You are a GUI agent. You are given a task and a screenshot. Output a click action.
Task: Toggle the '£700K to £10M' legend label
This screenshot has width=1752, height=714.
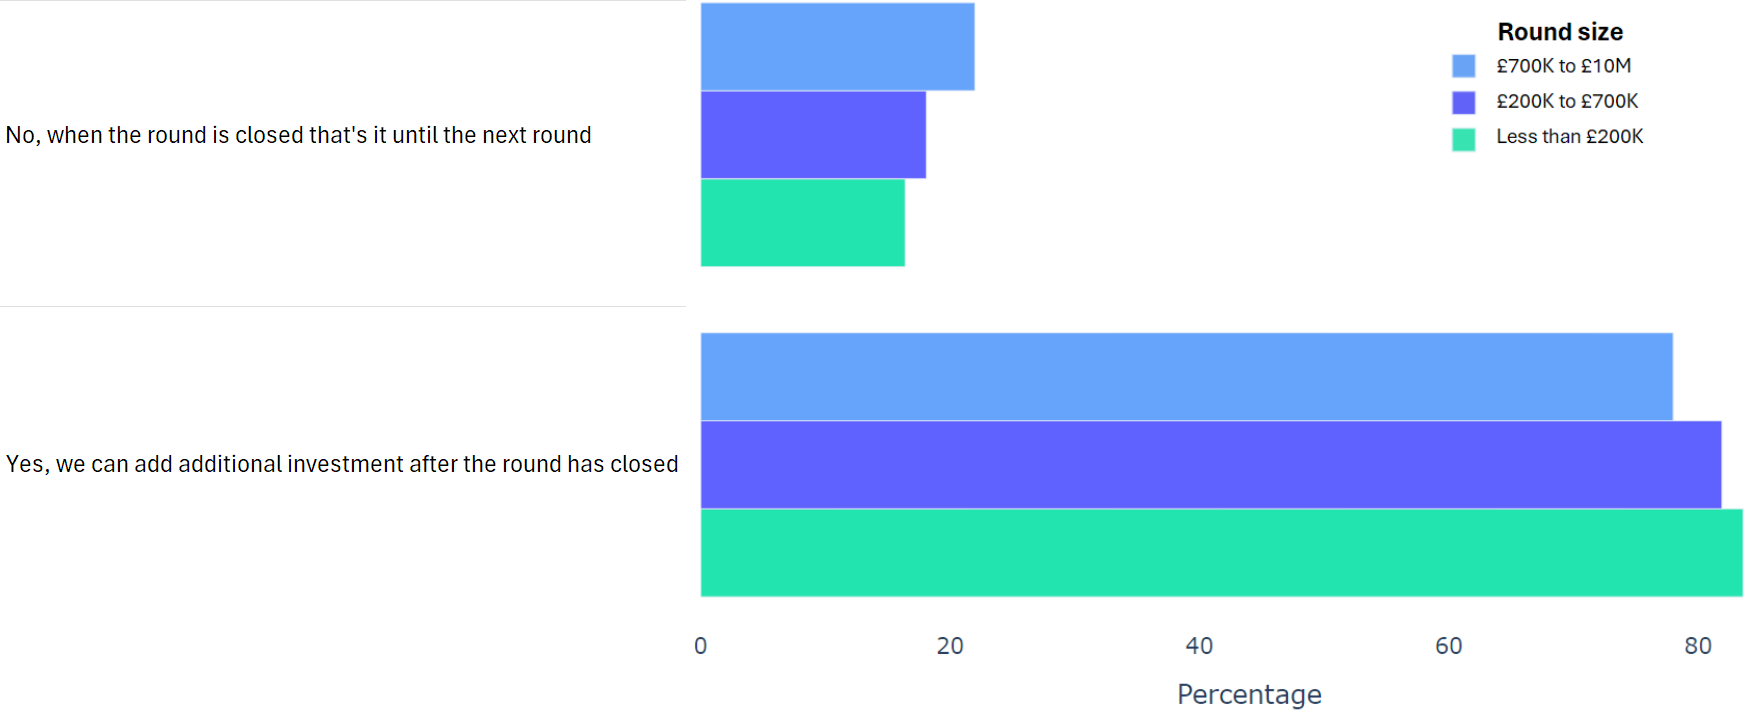click(x=1563, y=66)
